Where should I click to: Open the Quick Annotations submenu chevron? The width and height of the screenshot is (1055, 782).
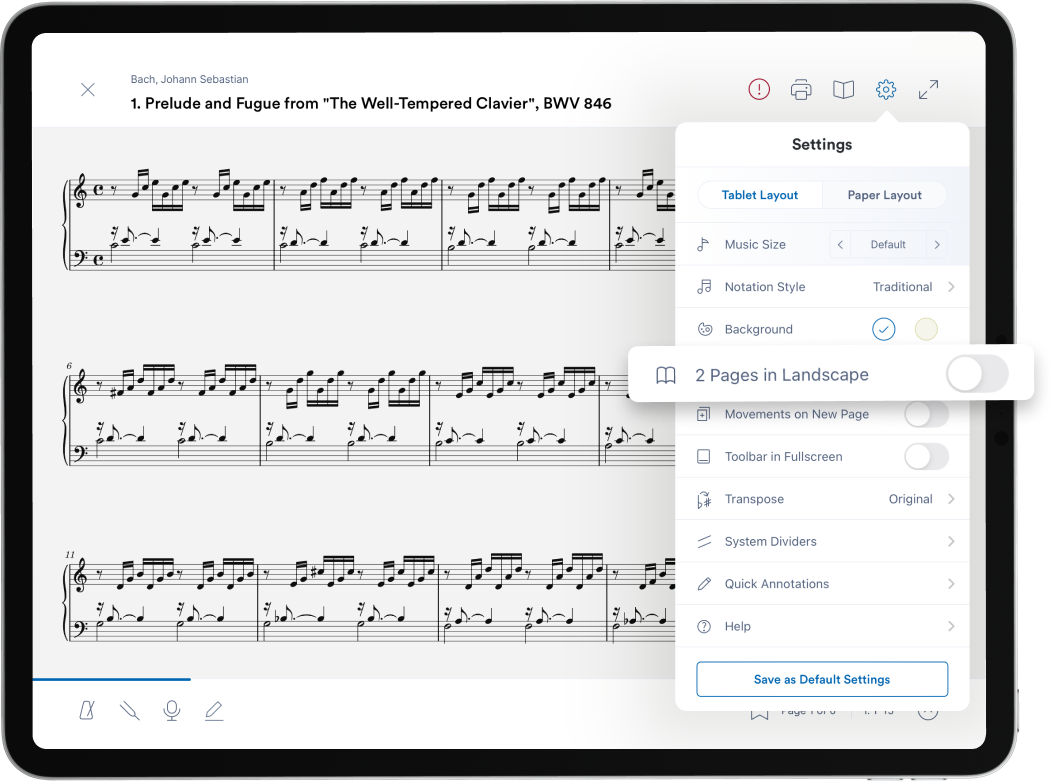click(951, 583)
